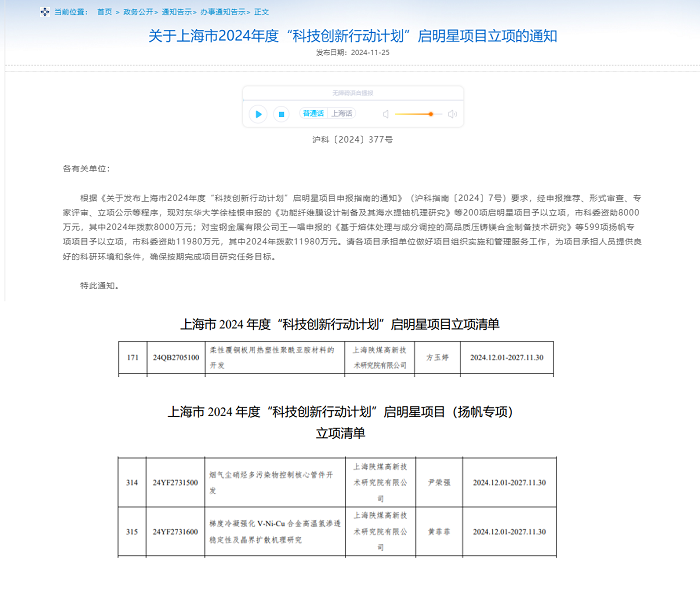Click the location icon before 当前位置
The image size is (700, 603).
43,12
